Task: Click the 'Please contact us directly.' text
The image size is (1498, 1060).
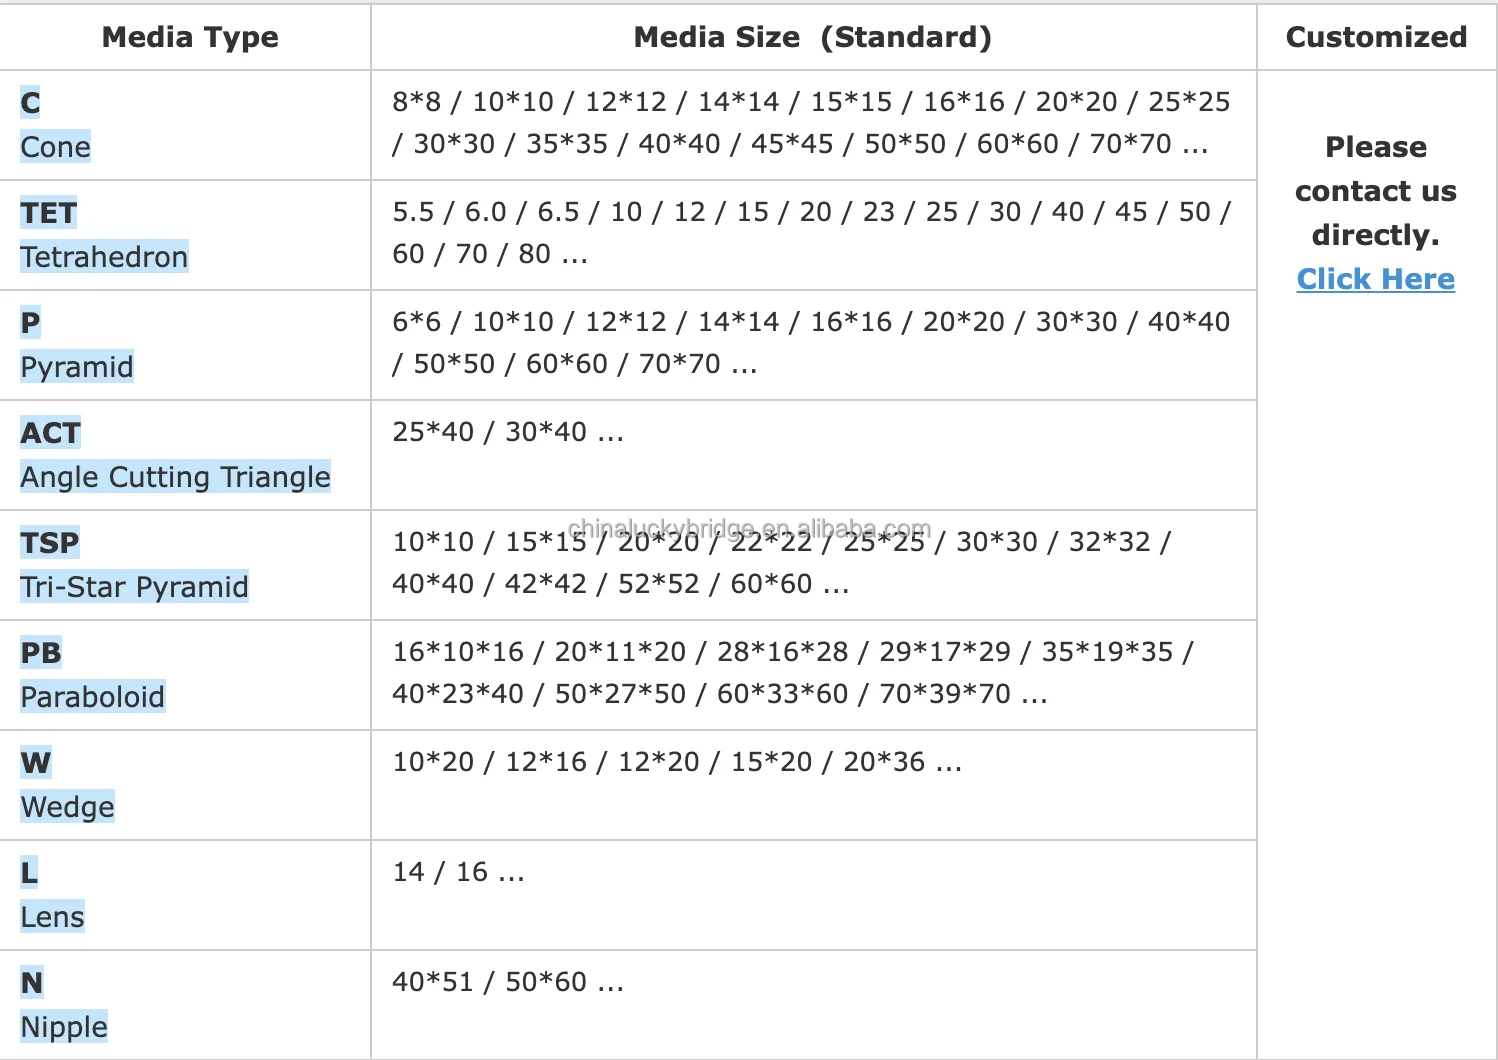Action: 1375,191
